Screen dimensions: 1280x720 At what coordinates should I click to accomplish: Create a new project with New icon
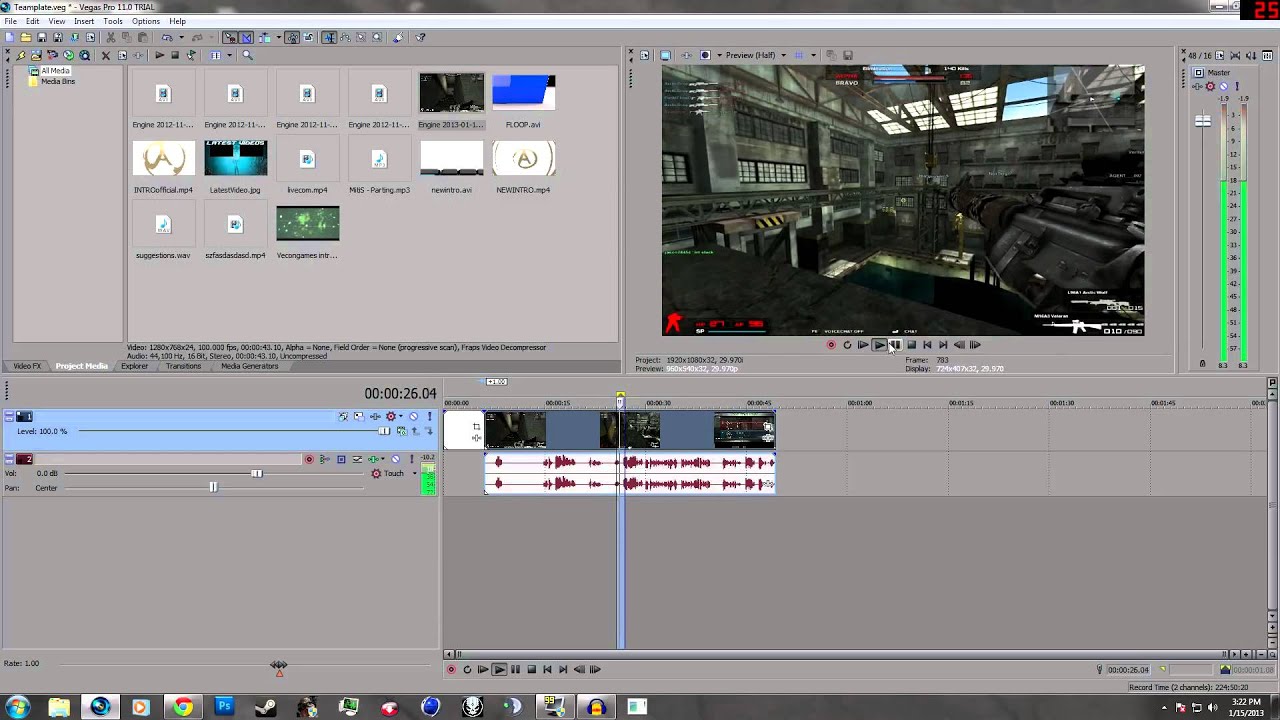point(9,37)
